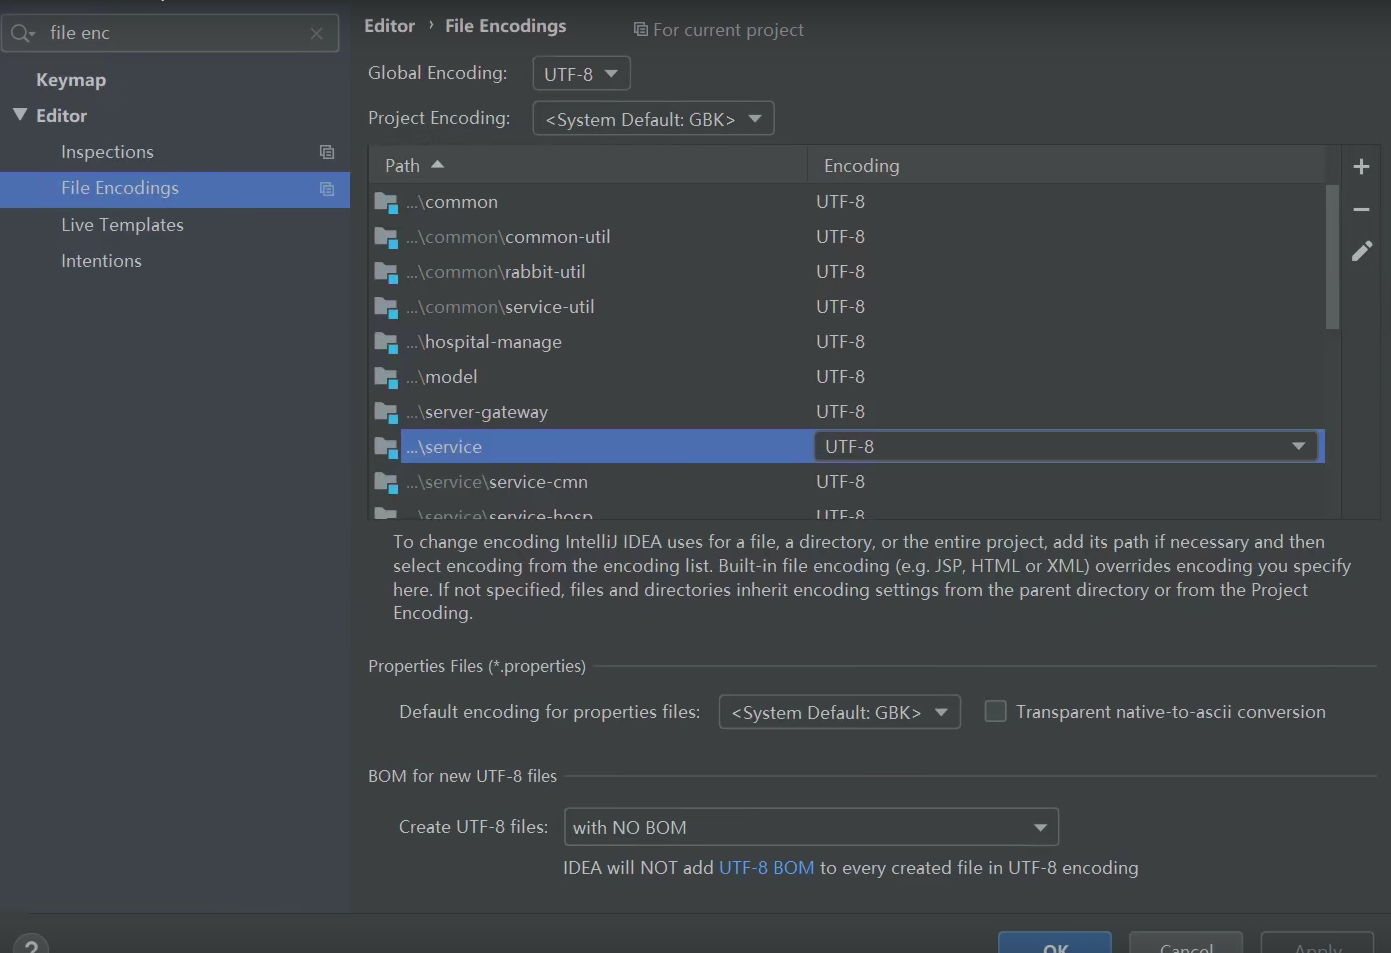1391x953 pixels.
Task: Select the common\rabbit-util path row
Action: (847, 272)
